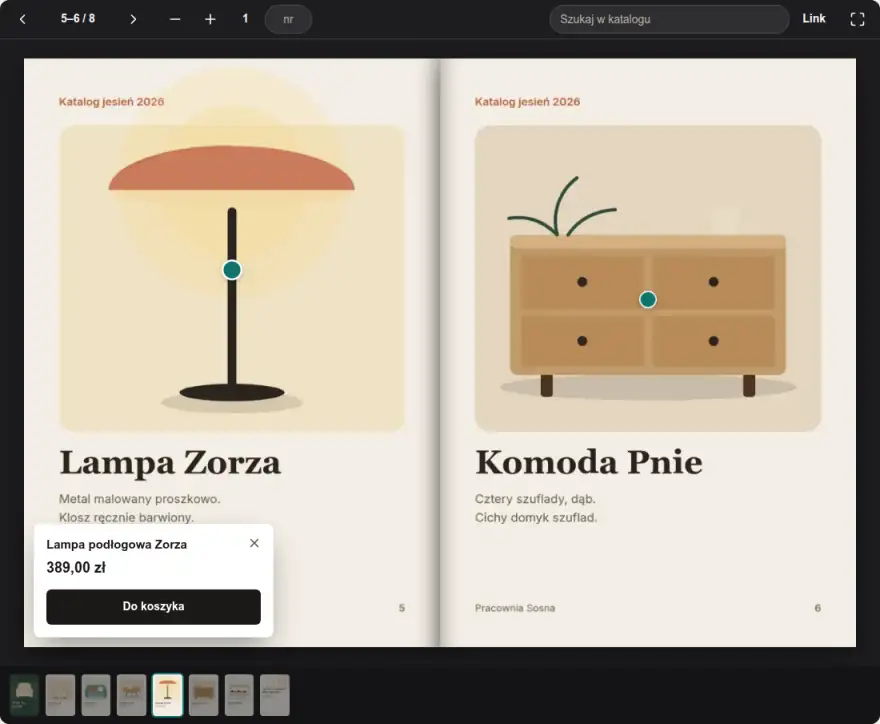The height and width of the screenshot is (724, 880).
Task: Open the second page thumbnail
Action: tap(60, 695)
